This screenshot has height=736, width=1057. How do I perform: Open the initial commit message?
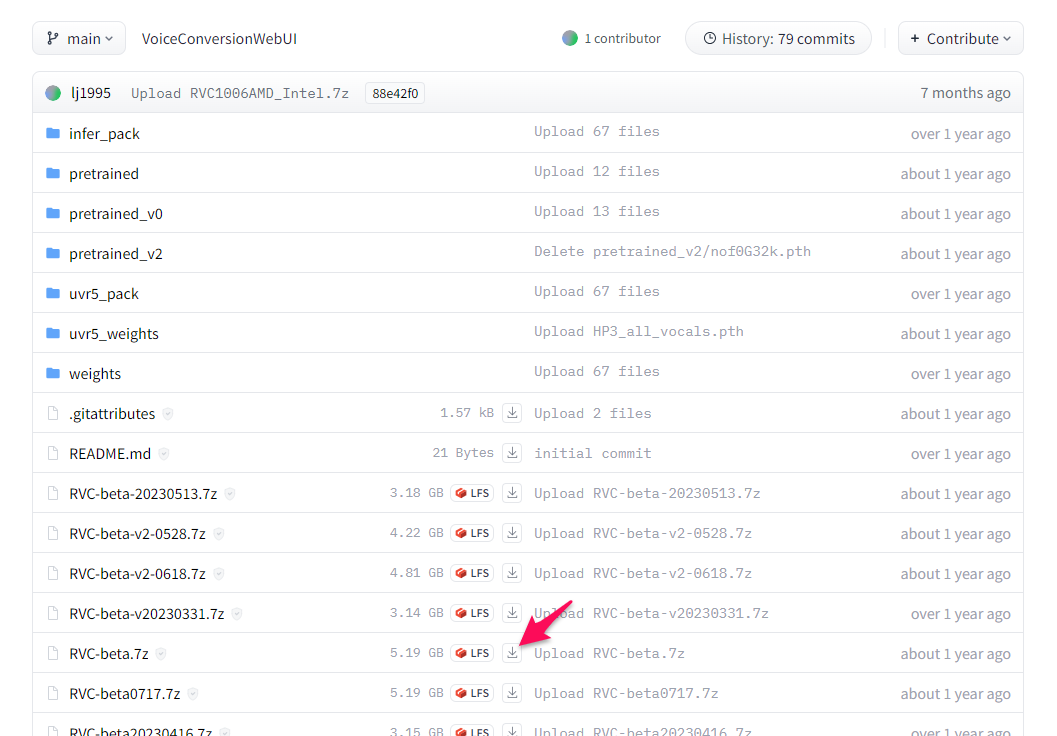(593, 454)
